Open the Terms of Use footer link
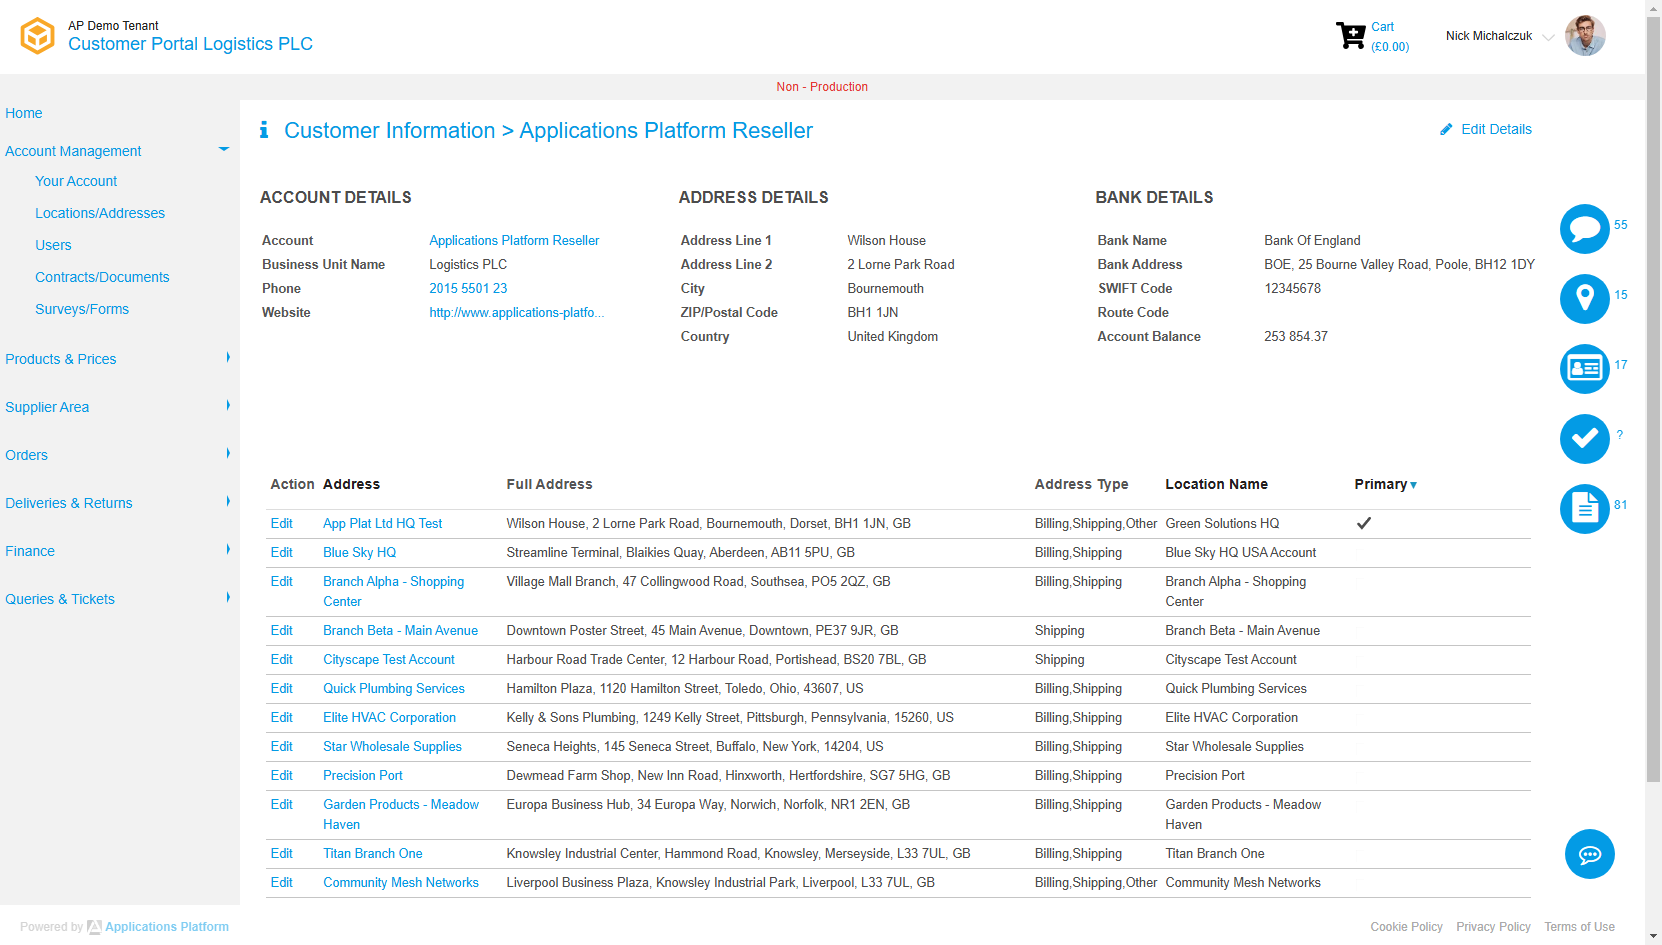This screenshot has height=945, width=1662. tap(1579, 927)
